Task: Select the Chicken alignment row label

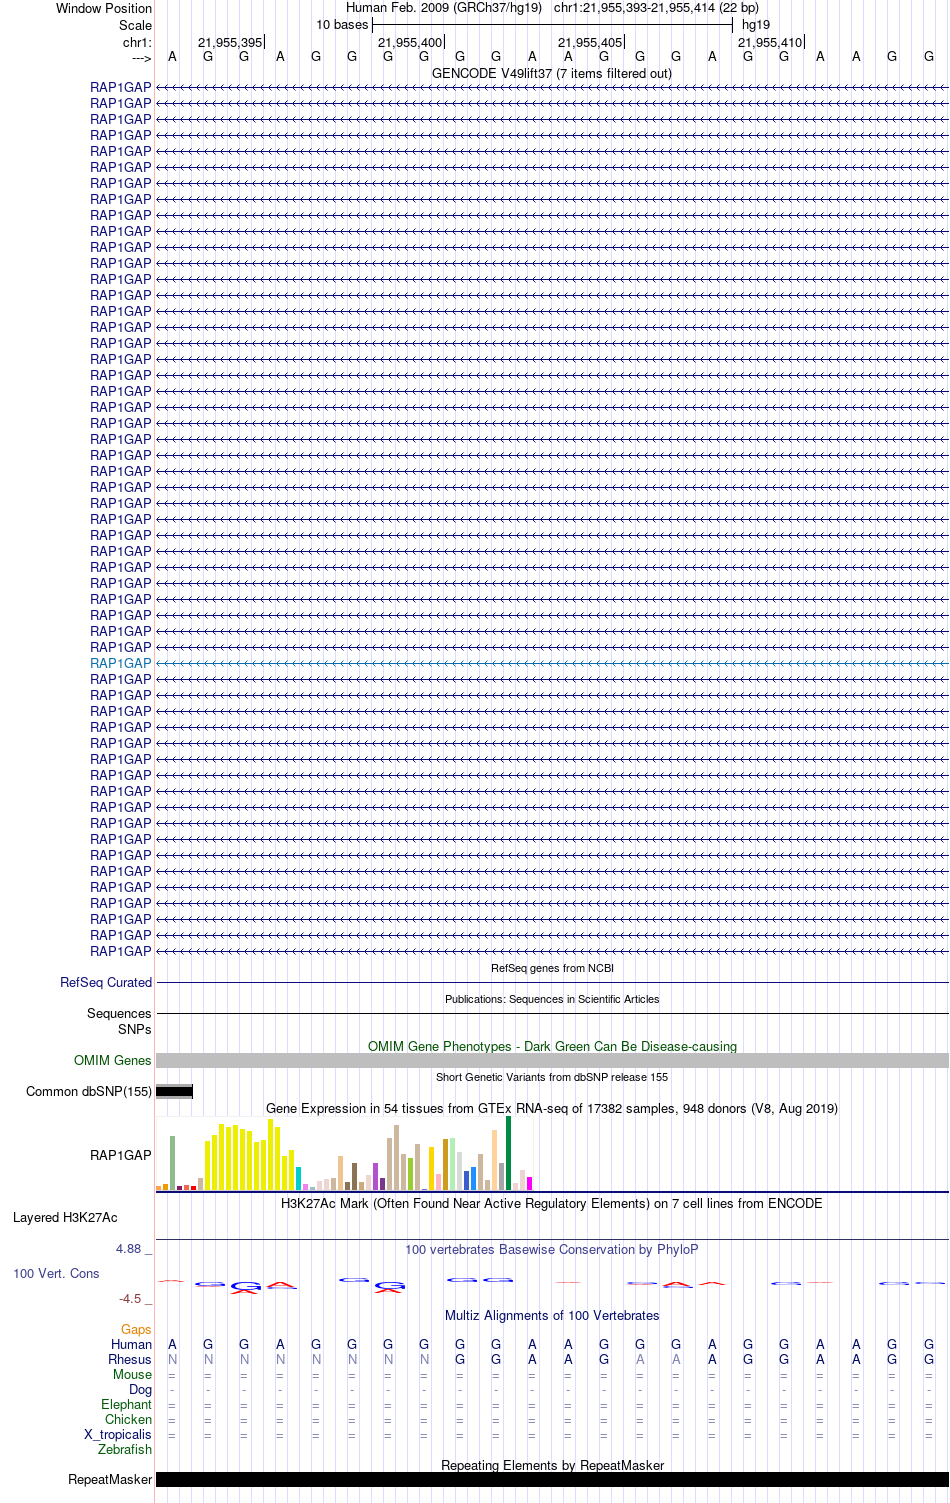Action: click(128, 1420)
